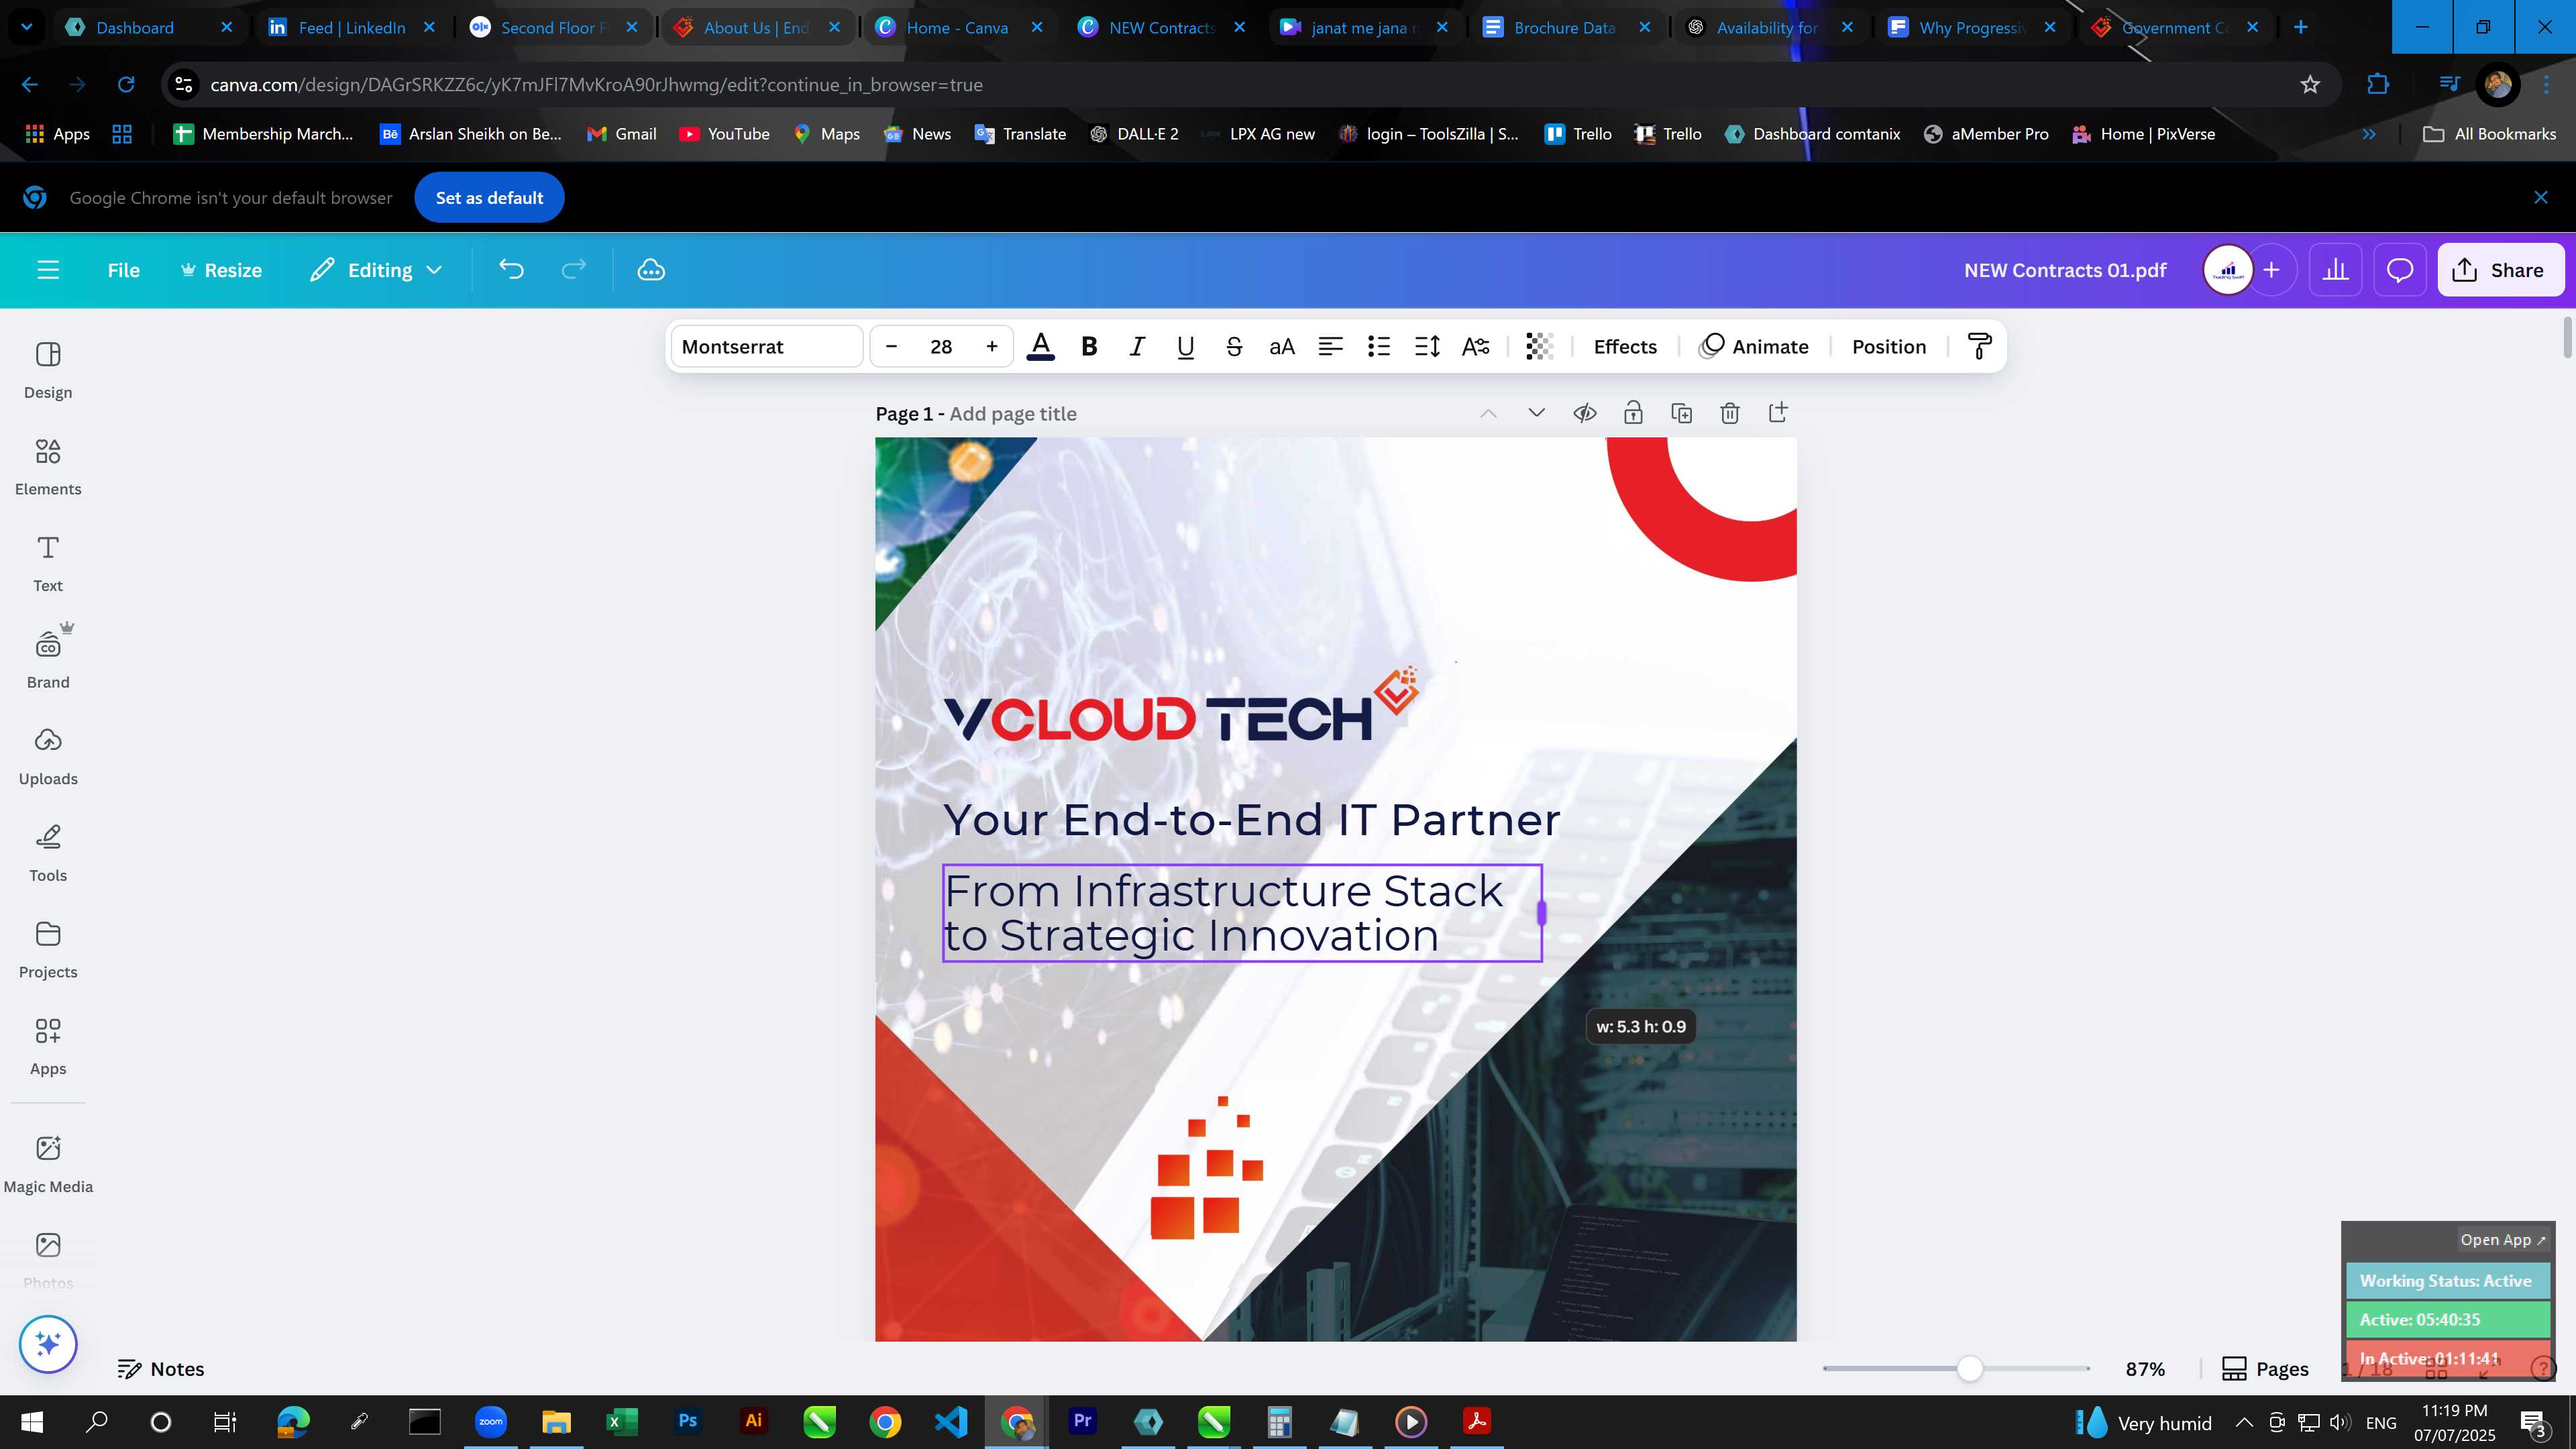Viewport: 2576px width, 1449px height.
Task: Open the Apps panel in Canva sidebar
Action: click(x=48, y=1047)
